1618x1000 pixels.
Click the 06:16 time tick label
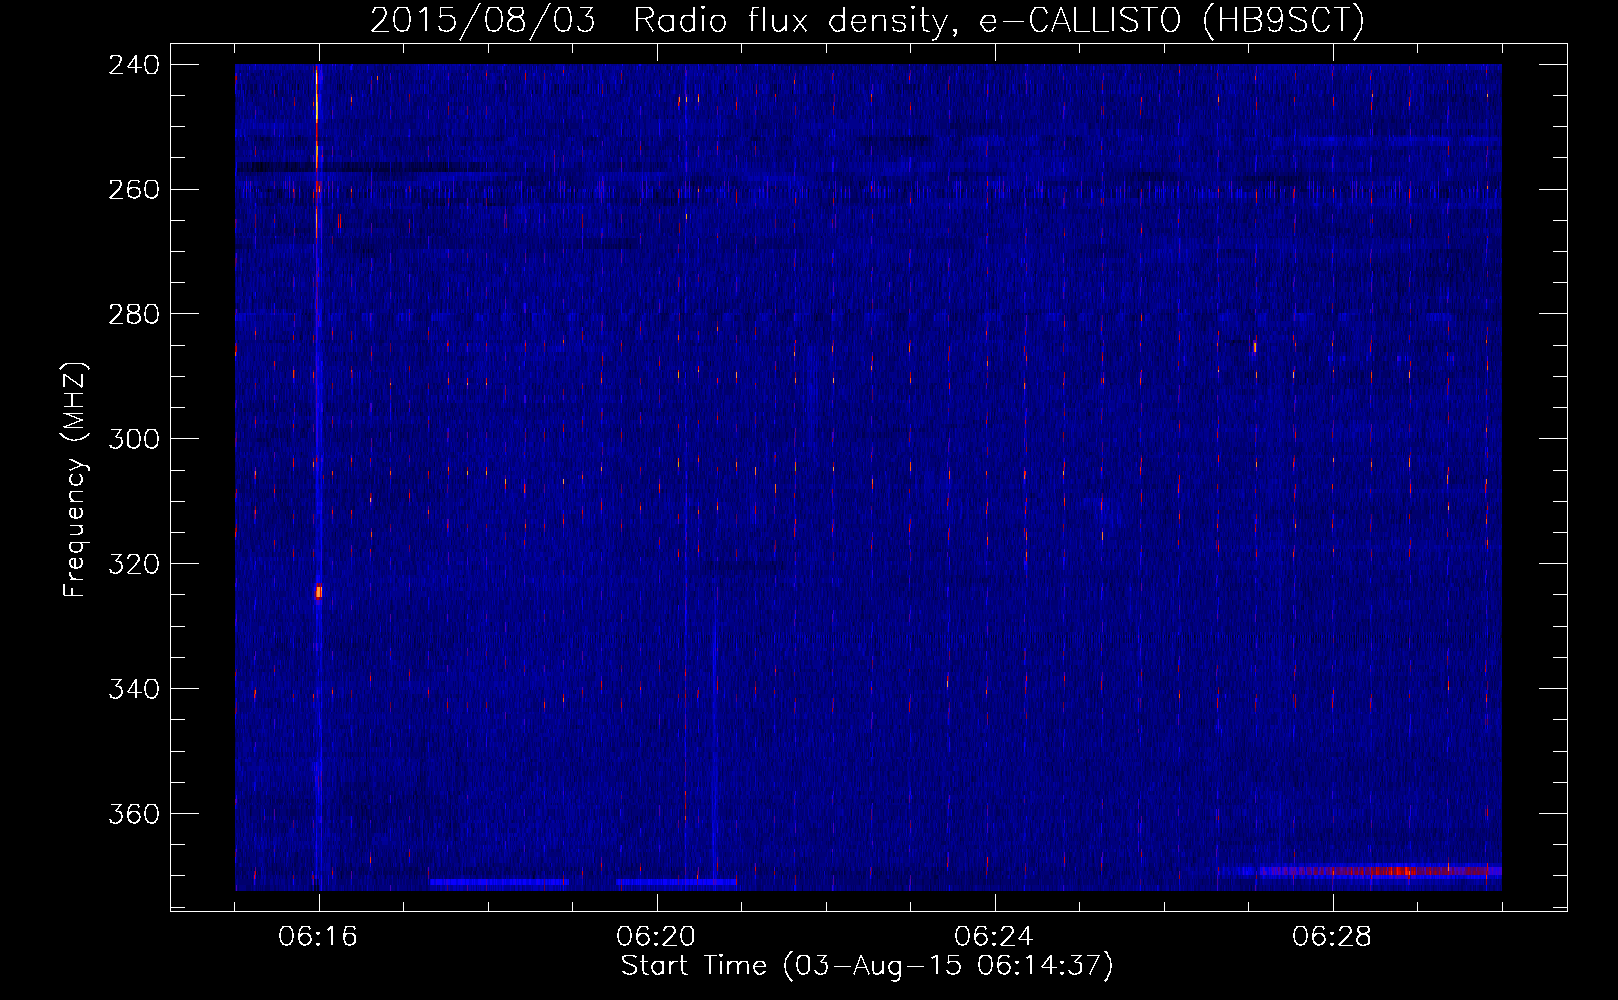coord(318,937)
